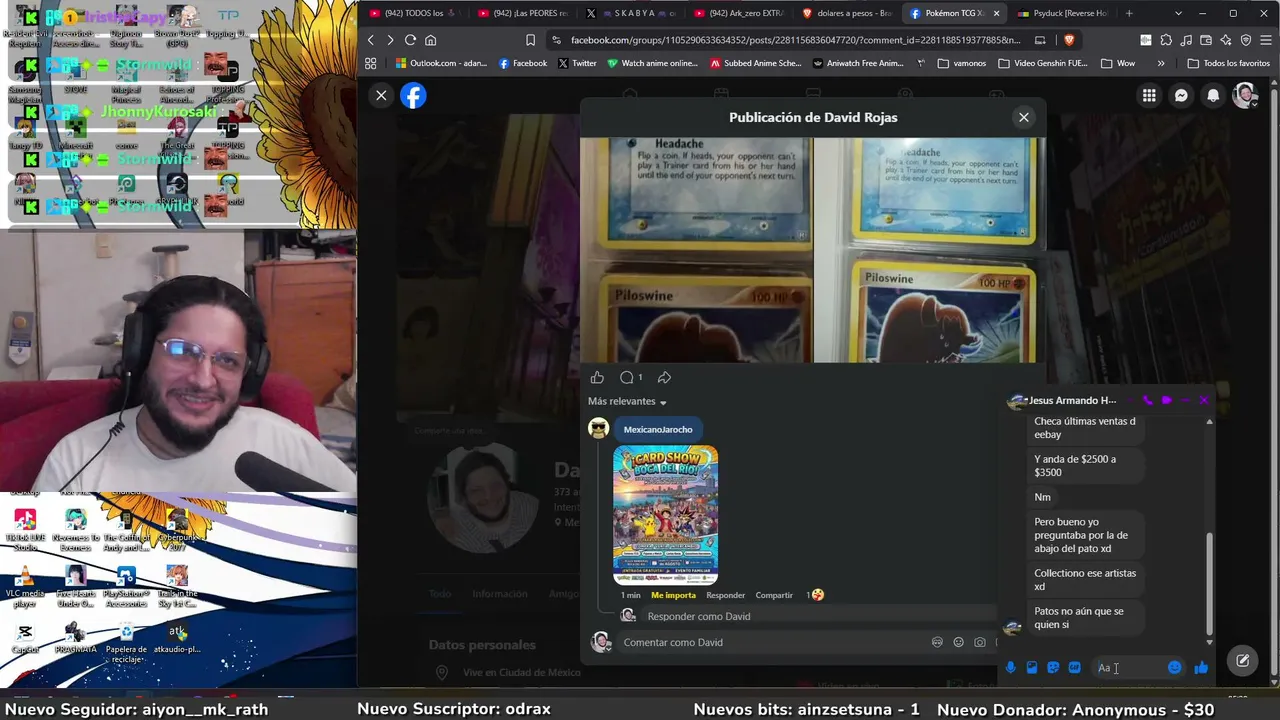Bookmark this page with the bookmark icon
1280x720 pixels.
[x=530, y=40]
